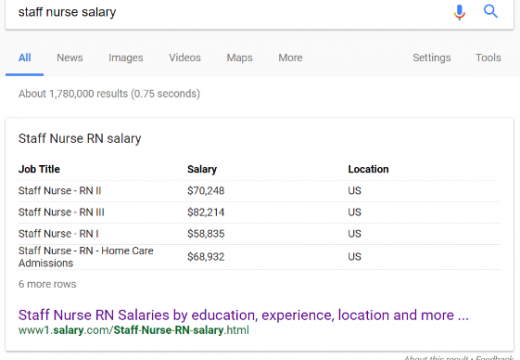520x360 pixels.
Task: Switch to the News tab
Action: (70, 58)
